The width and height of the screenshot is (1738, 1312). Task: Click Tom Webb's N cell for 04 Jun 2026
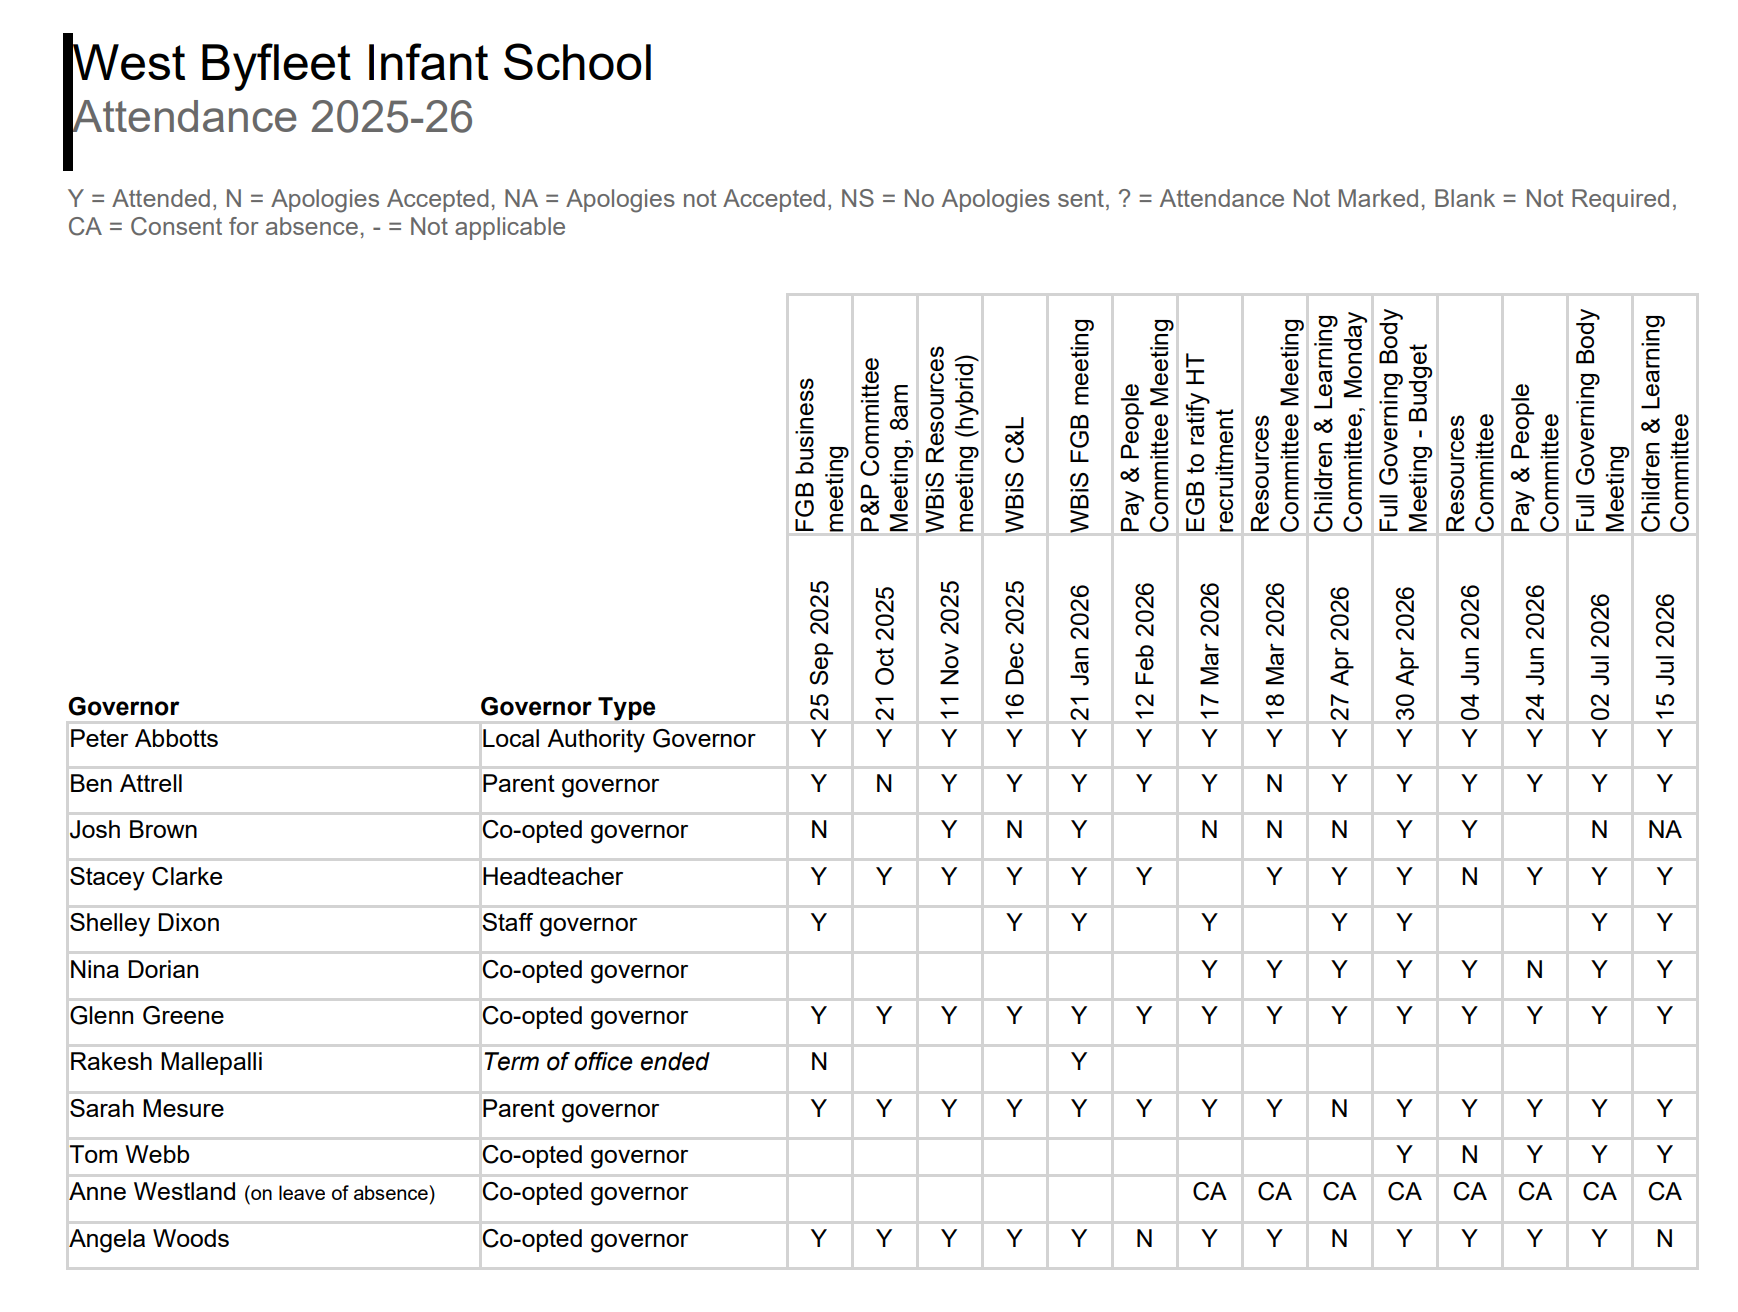(x=1469, y=1155)
